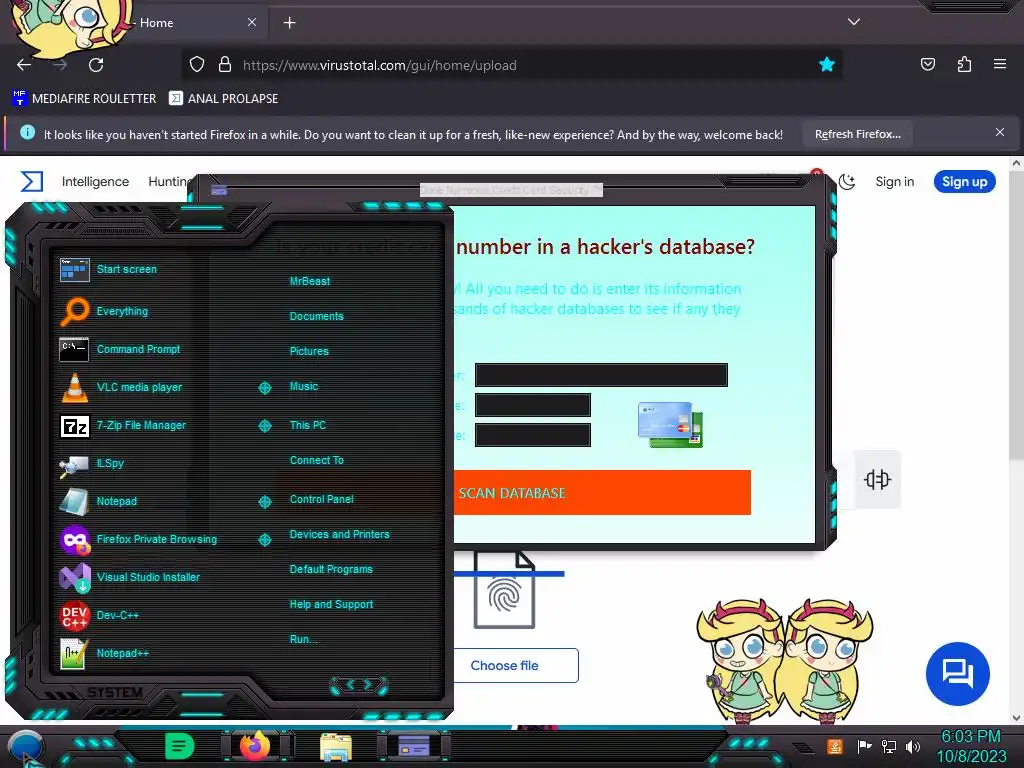Image resolution: width=1024 pixels, height=768 pixels.
Task: Open Control Panel from start menu
Action: [x=321, y=499]
